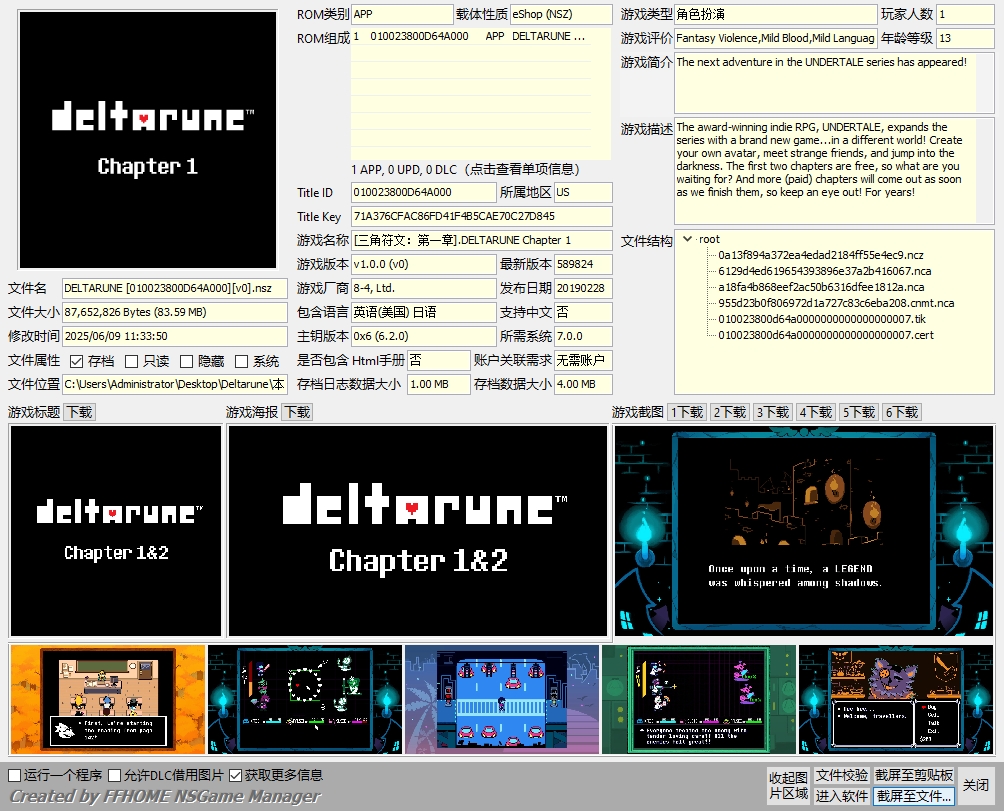
Task: Click 下载 next to 游戏海报
Action: tap(296, 412)
